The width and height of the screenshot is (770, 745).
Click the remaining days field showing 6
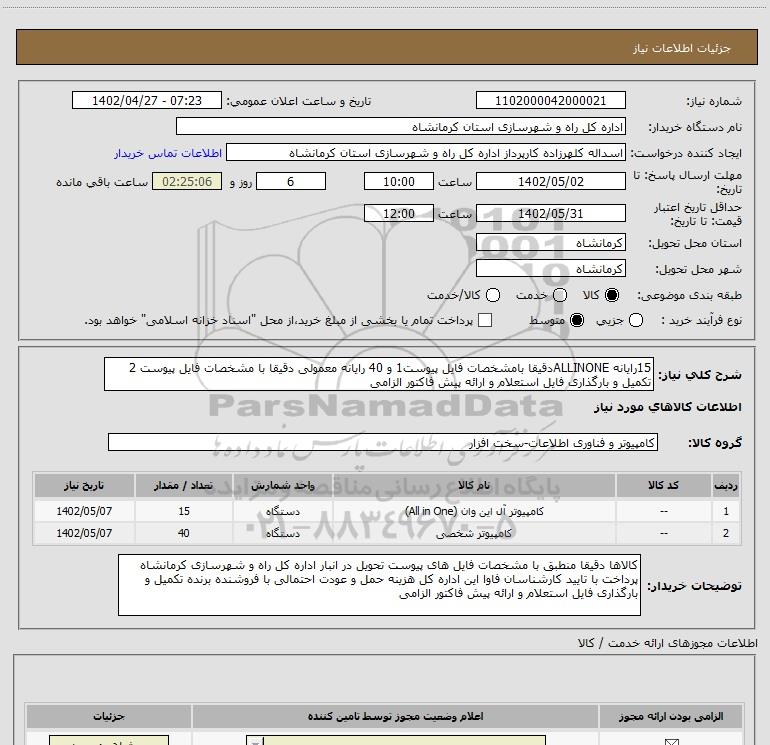pos(291,181)
